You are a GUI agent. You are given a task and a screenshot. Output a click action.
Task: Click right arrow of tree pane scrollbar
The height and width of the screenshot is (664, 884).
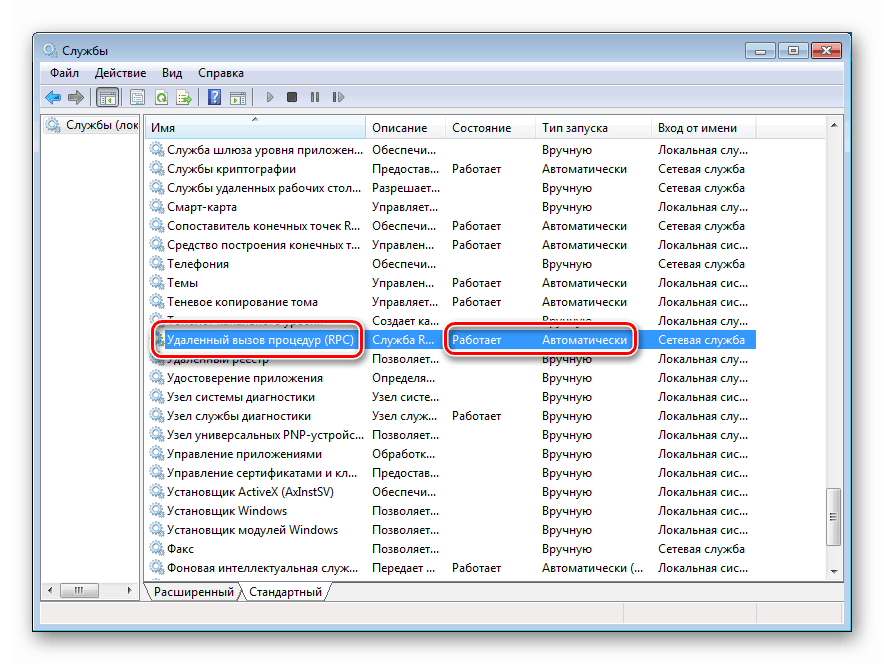130,590
